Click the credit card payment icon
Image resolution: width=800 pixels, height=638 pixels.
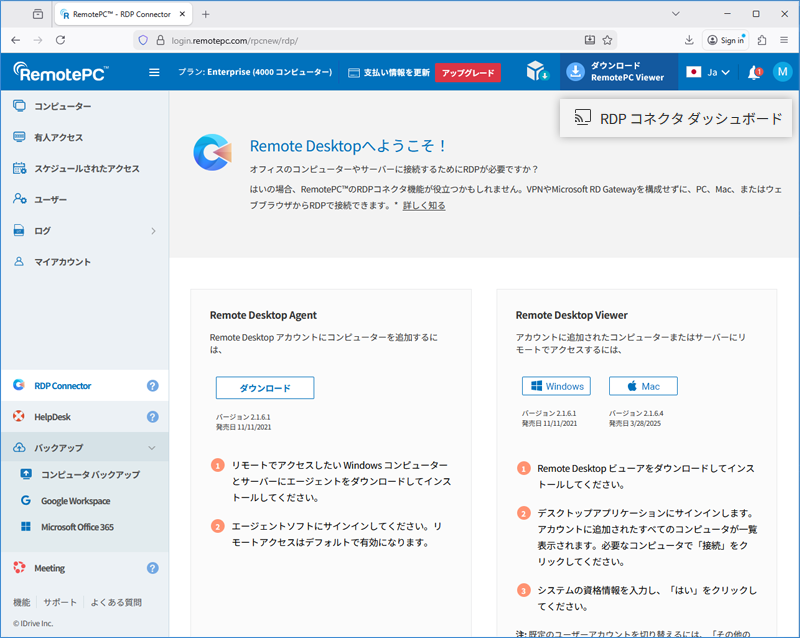pyautogui.click(x=354, y=73)
